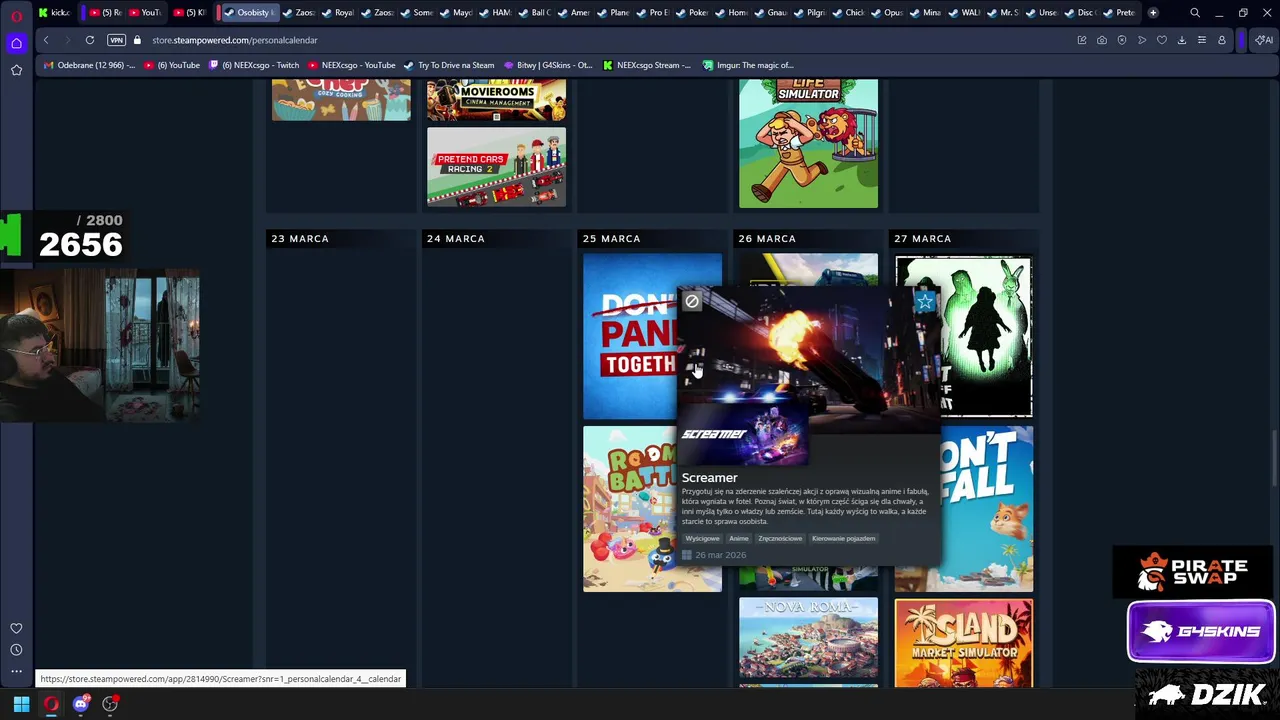
Task: Open NEEXcsgo Stream Kick bookmark
Action: click(646, 65)
